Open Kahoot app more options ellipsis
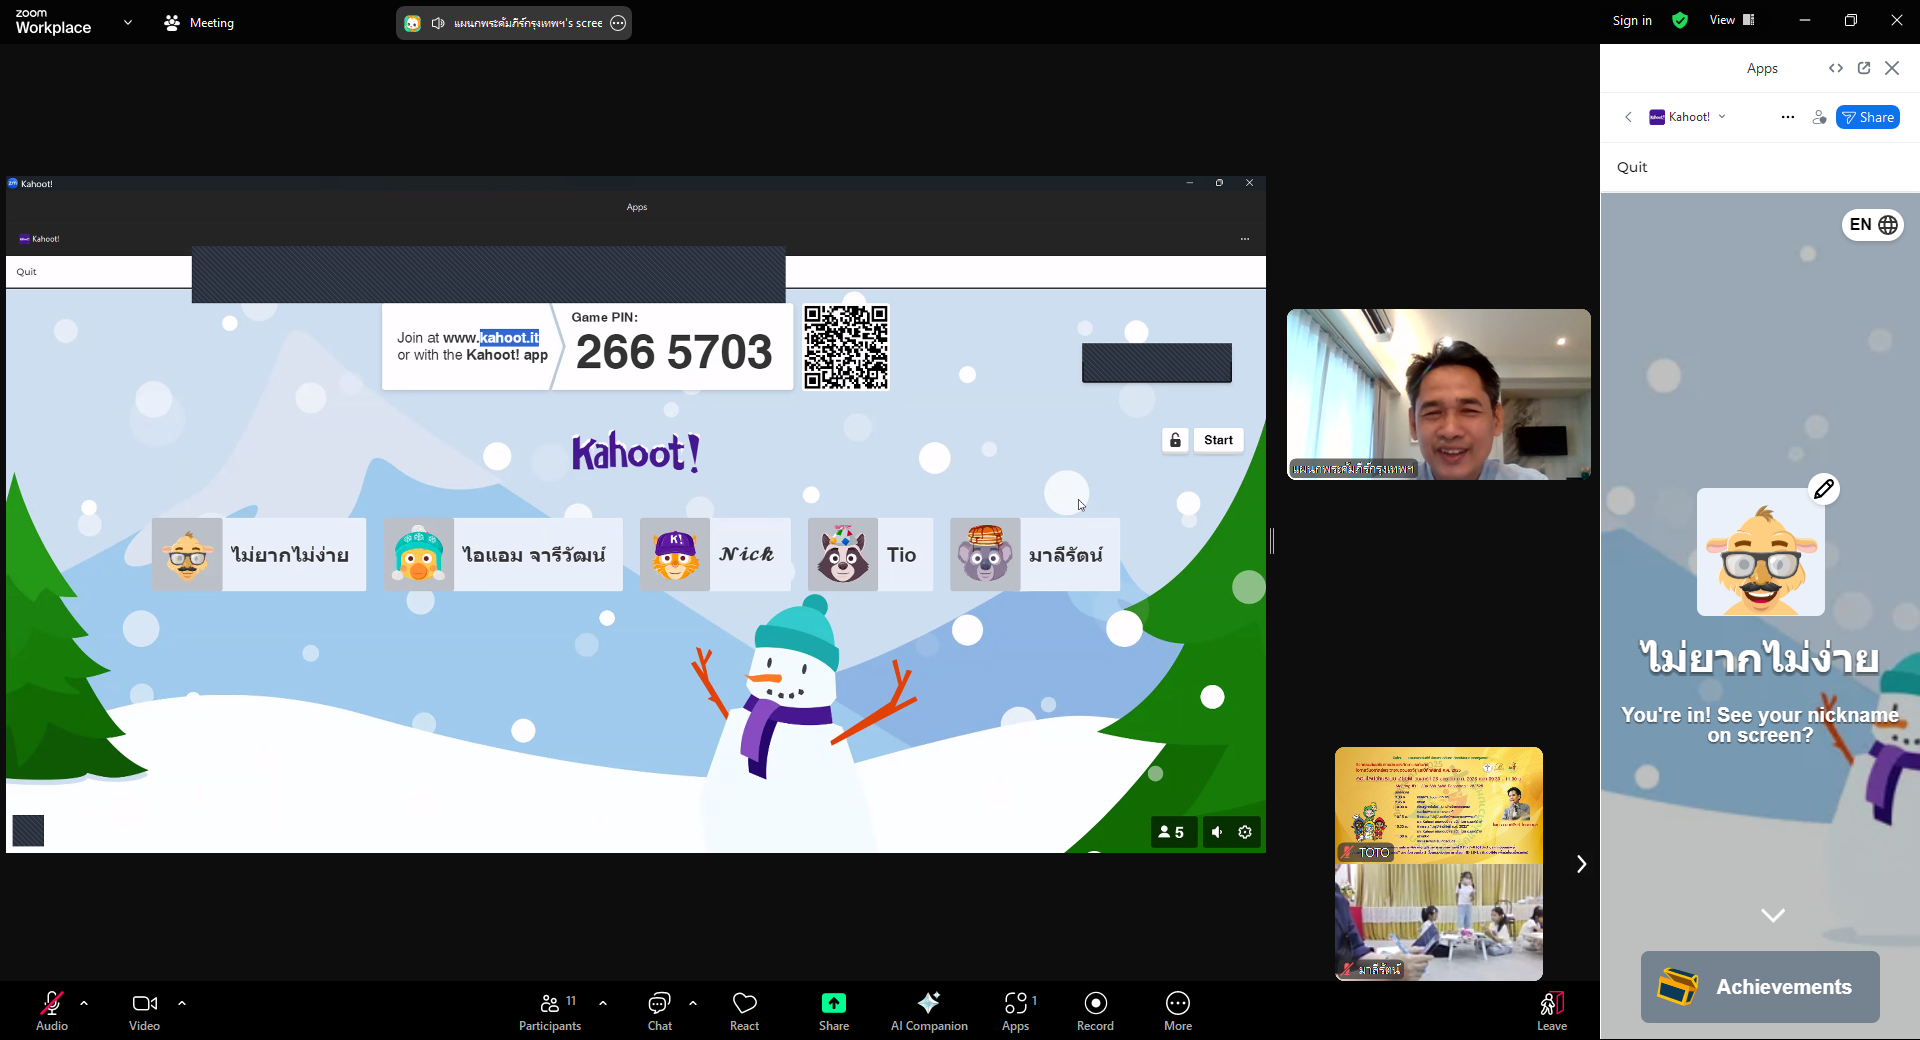The image size is (1920, 1040). pos(1788,117)
